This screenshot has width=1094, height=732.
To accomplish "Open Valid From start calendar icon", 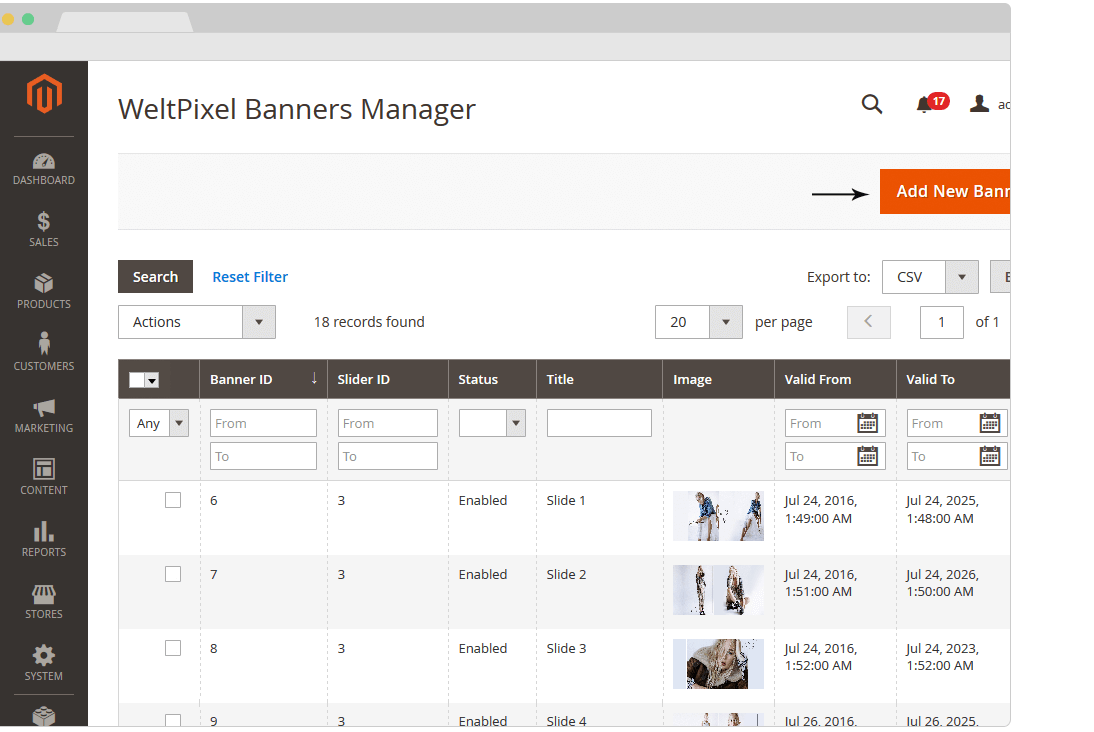I will pos(868,423).
